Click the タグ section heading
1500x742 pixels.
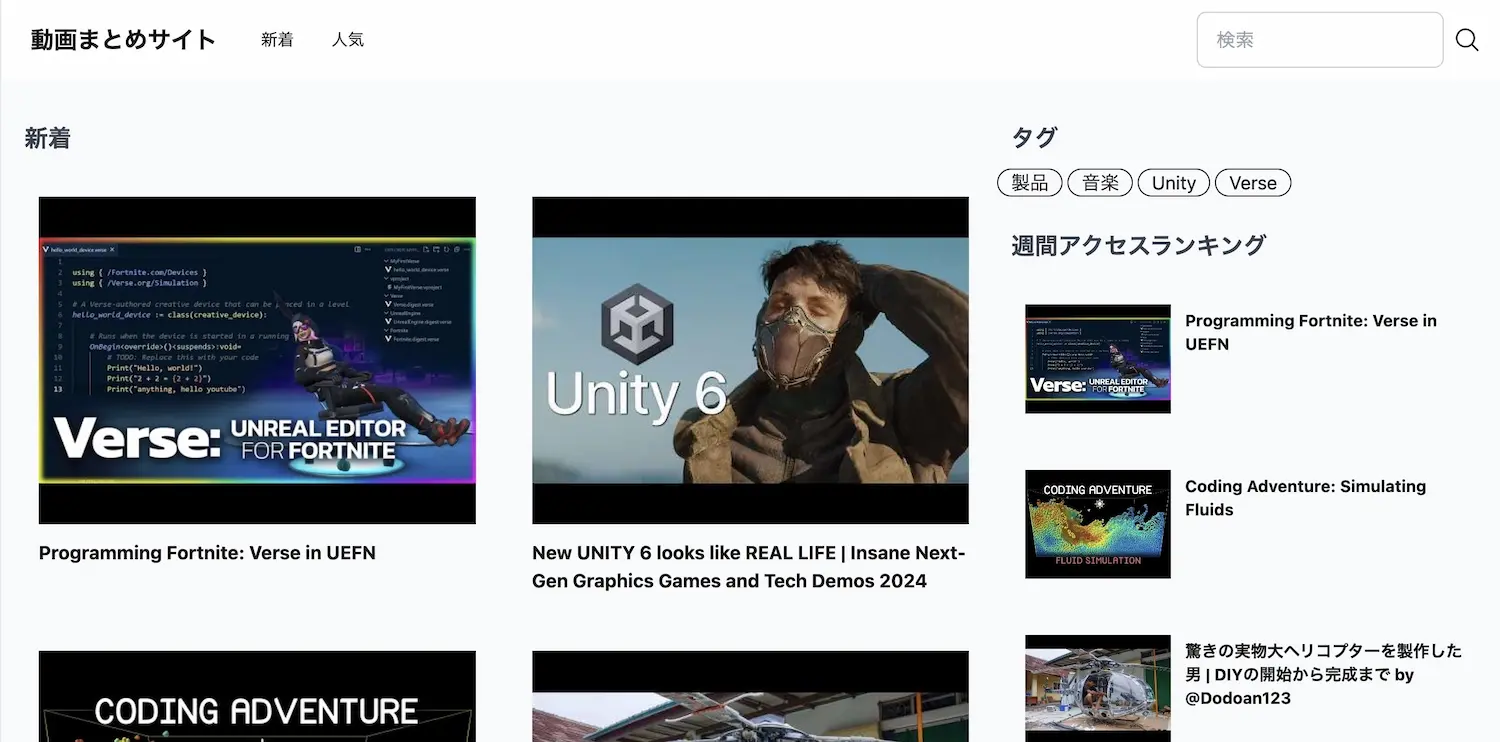(x=1034, y=137)
